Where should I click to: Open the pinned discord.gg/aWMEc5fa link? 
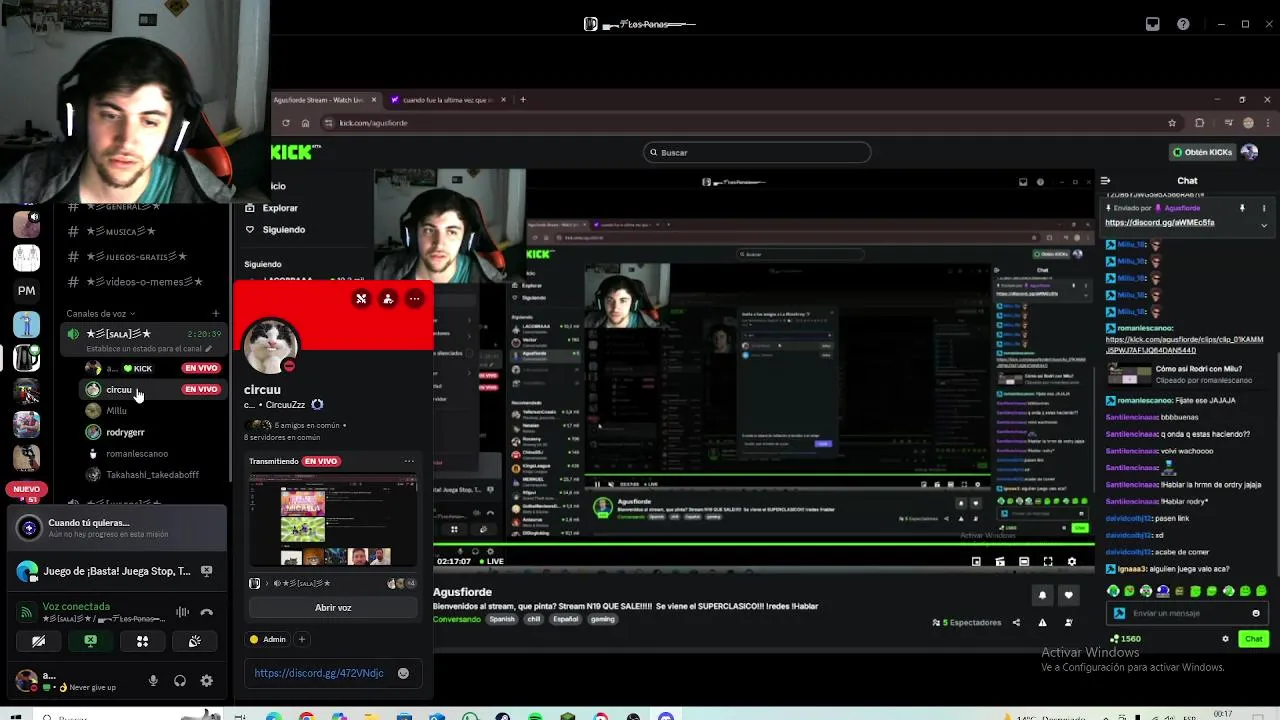1159,223
